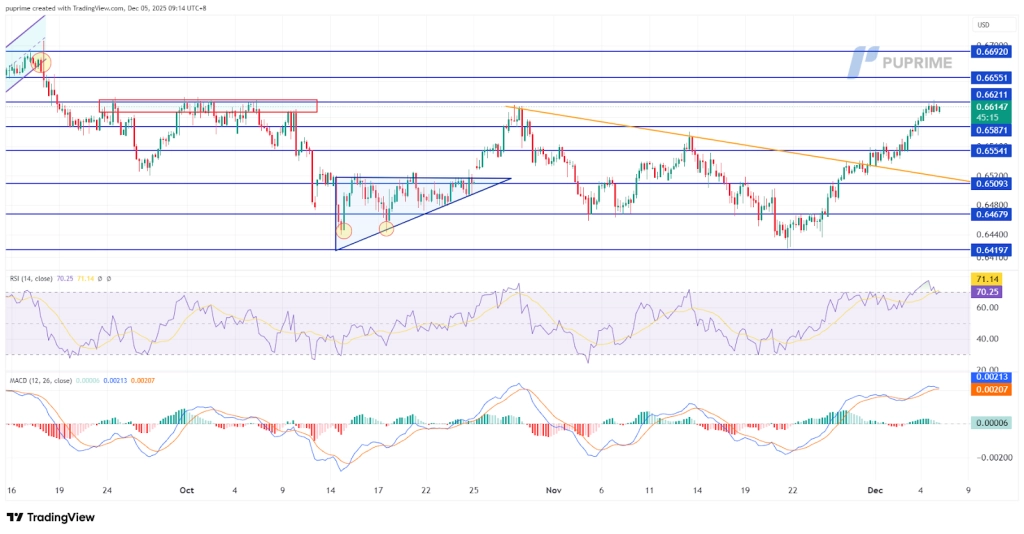
Task: Click the first orange circle in the triangle
Action: pos(344,231)
